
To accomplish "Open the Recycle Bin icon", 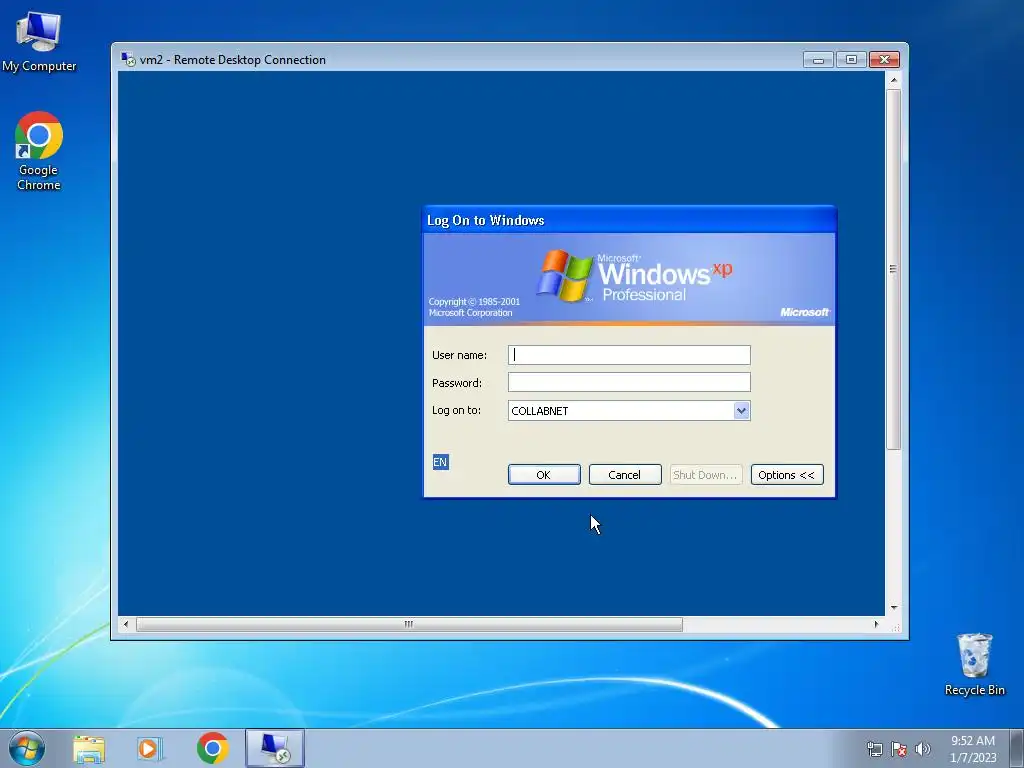I will (x=974, y=664).
